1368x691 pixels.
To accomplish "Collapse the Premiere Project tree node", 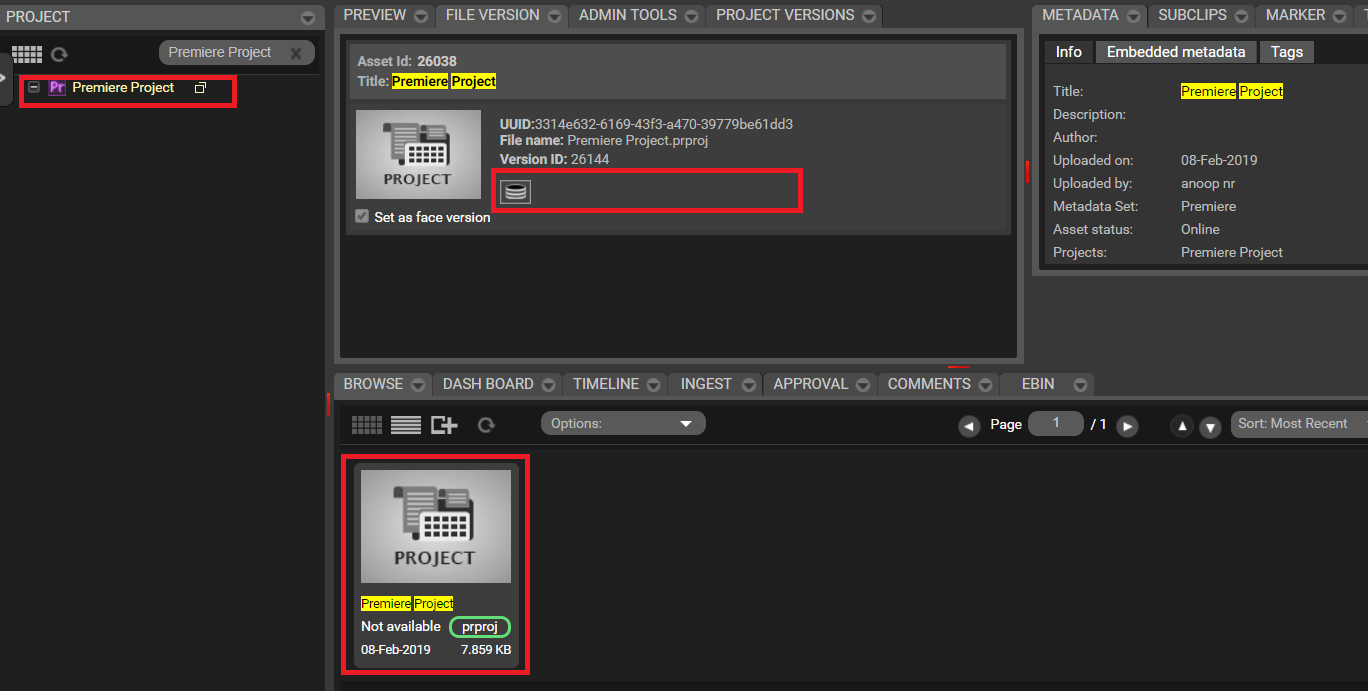I will tap(34, 88).
